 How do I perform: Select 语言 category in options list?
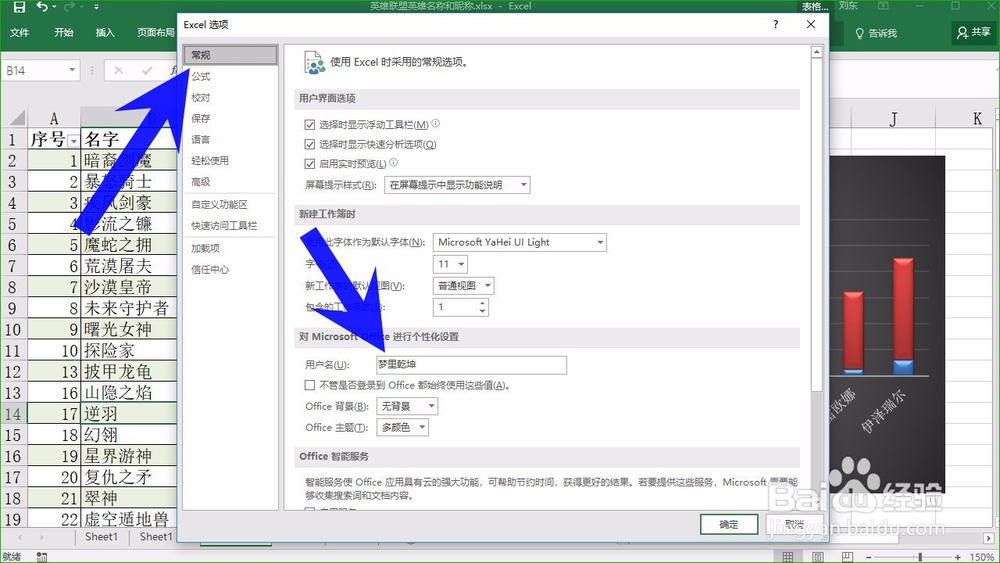pyautogui.click(x=230, y=140)
